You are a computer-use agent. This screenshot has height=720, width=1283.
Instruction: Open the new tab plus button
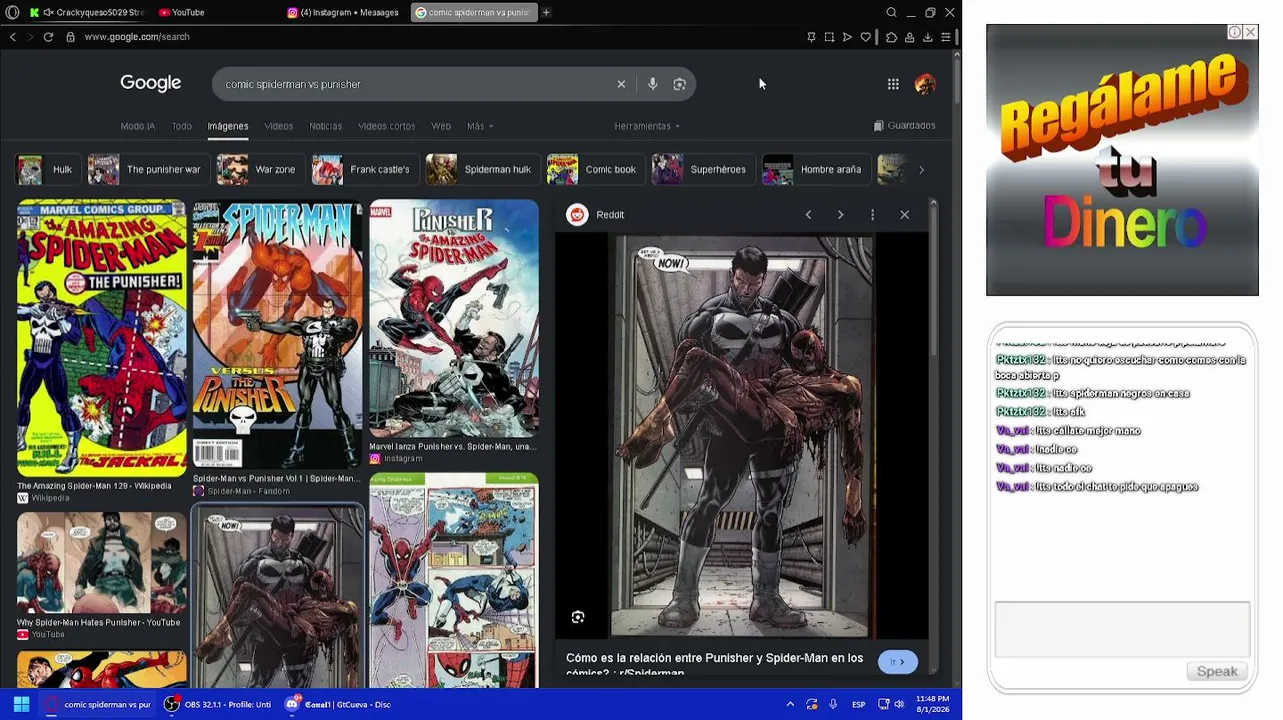coord(546,12)
